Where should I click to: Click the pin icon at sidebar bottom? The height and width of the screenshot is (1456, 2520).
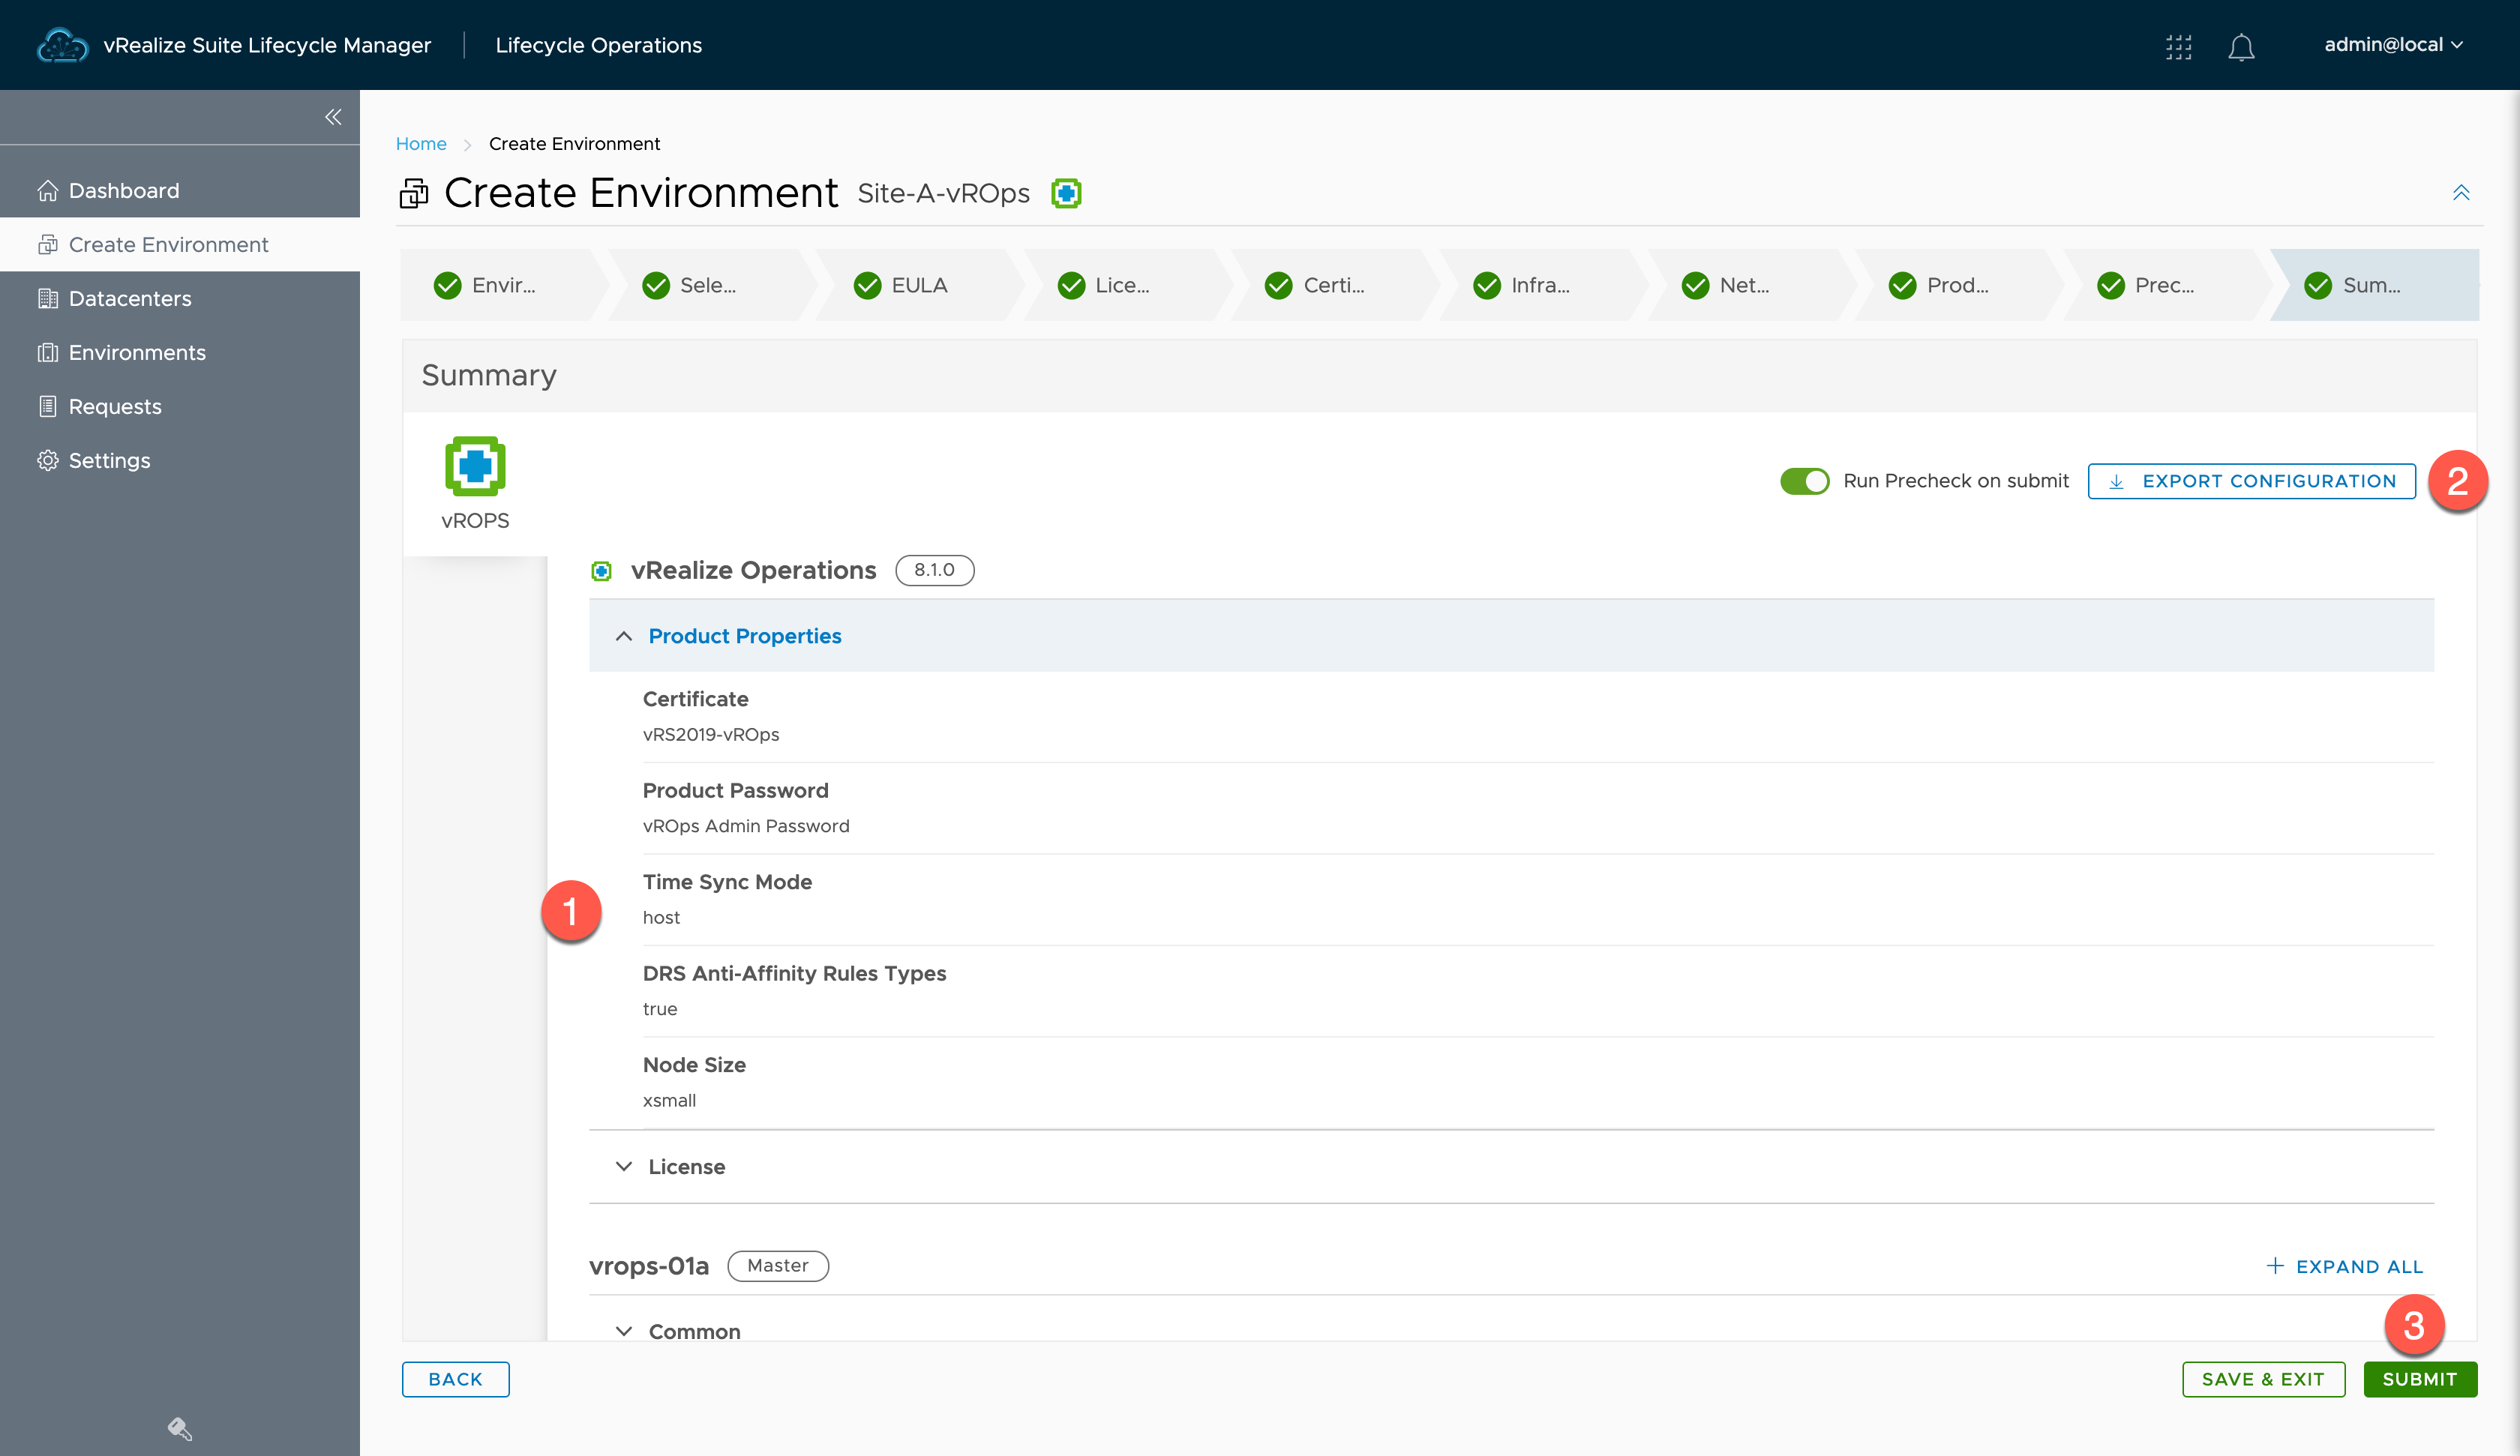pos(179,1428)
